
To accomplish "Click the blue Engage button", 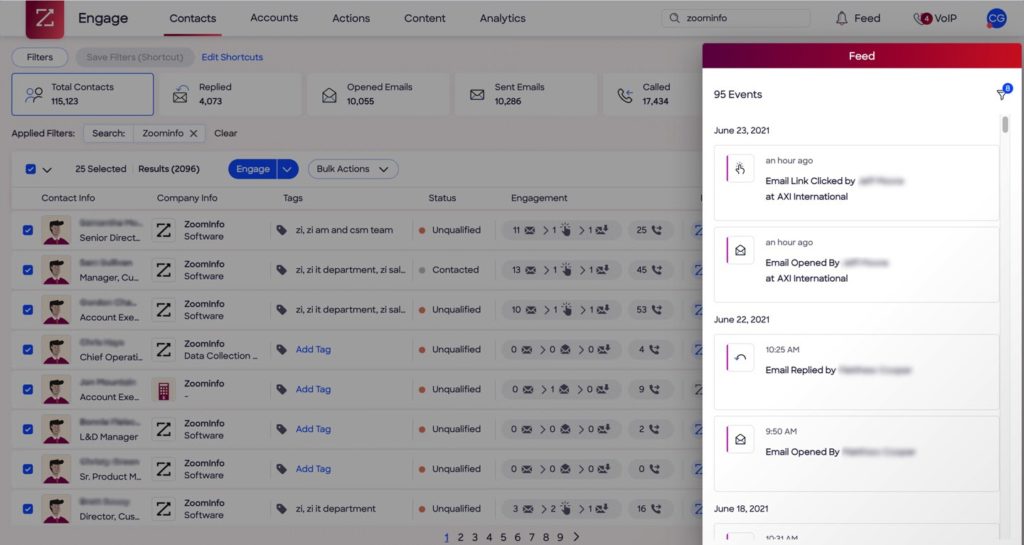I will pyautogui.click(x=253, y=169).
